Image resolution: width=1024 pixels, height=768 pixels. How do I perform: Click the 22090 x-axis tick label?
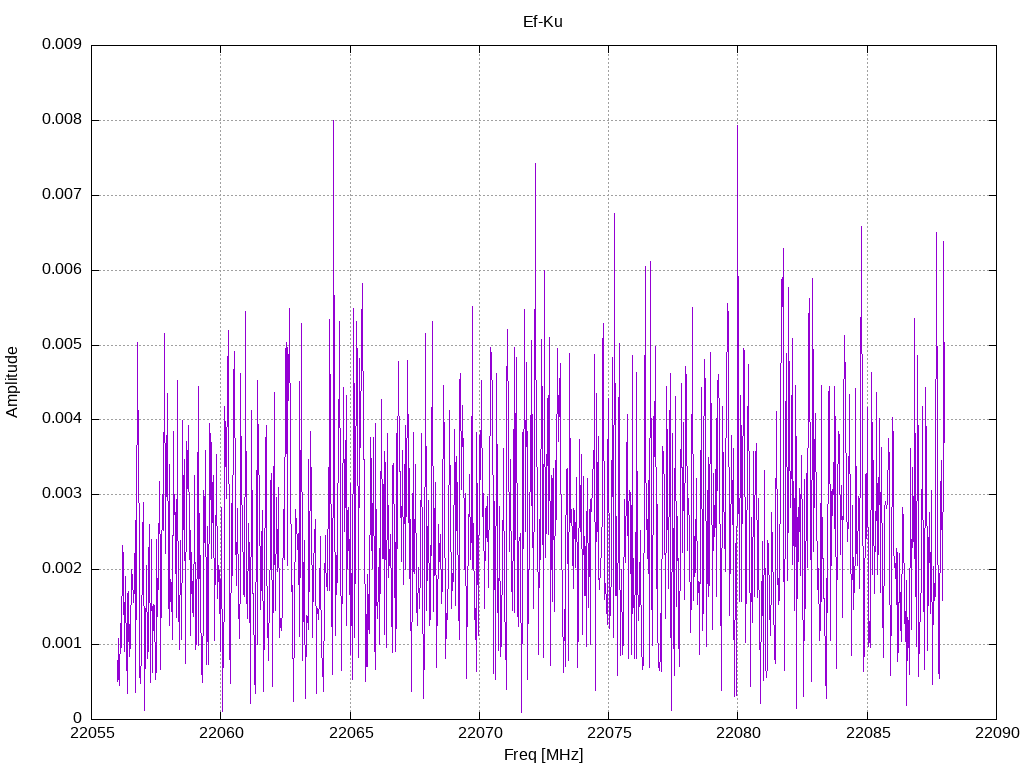(x=995, y=733)
